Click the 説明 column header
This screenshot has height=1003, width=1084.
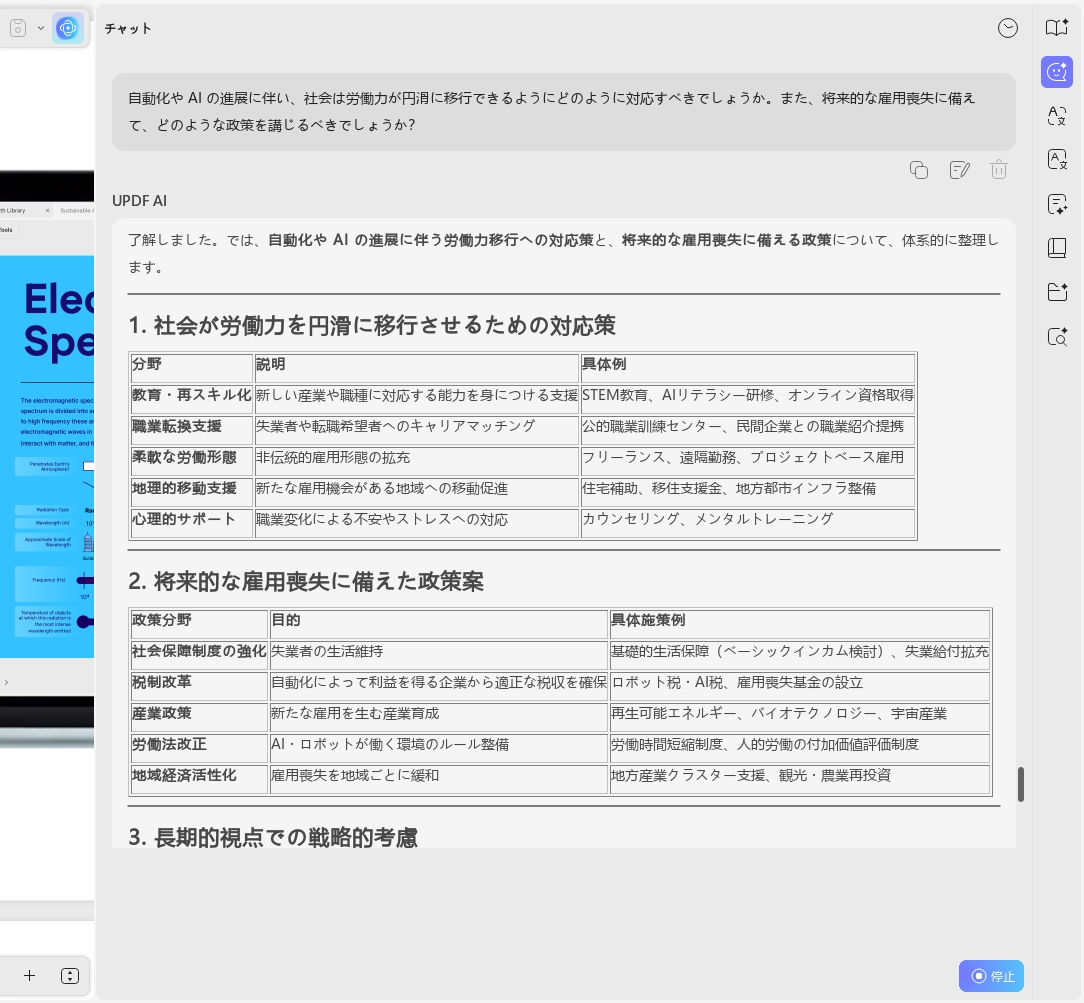416,366
